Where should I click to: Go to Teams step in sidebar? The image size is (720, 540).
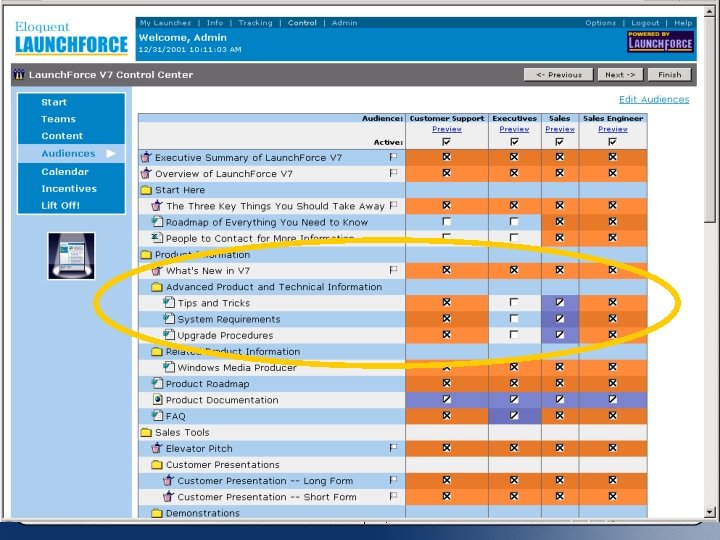pos(58,119)
